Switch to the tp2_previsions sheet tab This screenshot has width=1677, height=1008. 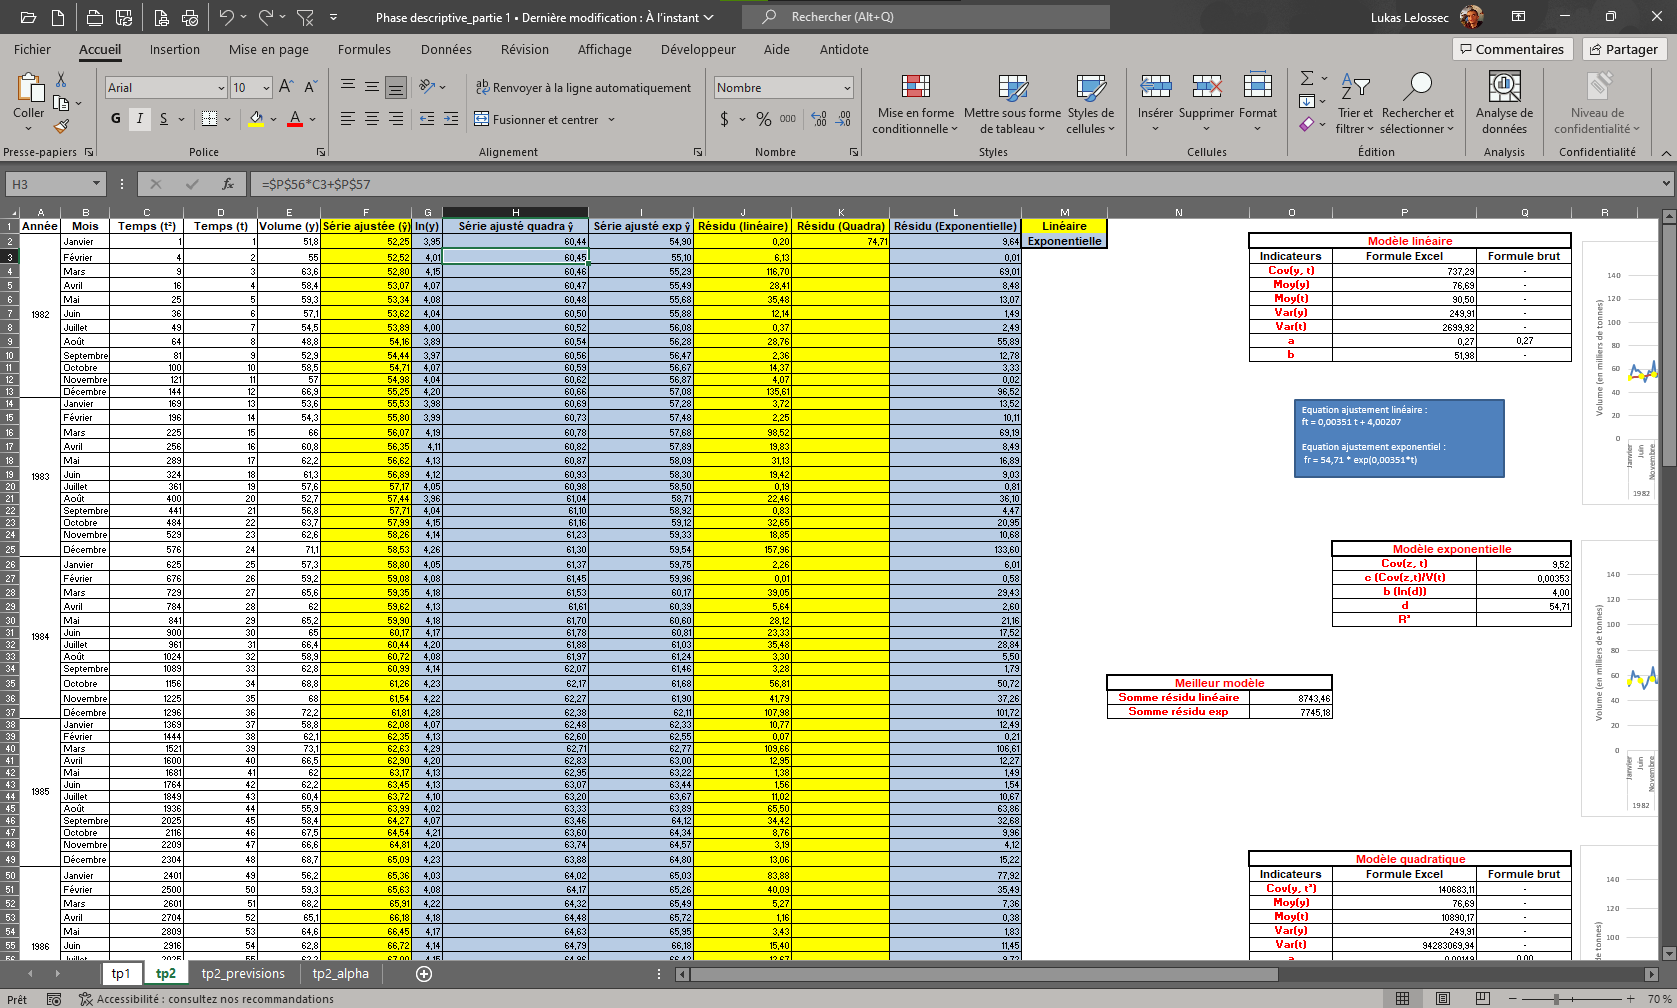pyautogui.click(x=243, y=974)
